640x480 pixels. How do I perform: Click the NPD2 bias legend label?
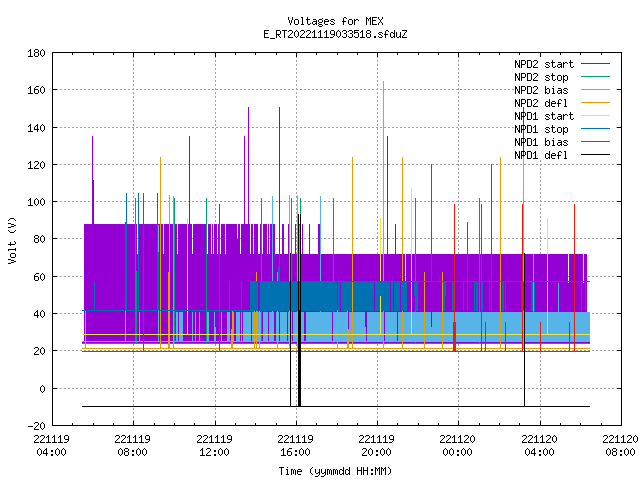coord(541,90)
